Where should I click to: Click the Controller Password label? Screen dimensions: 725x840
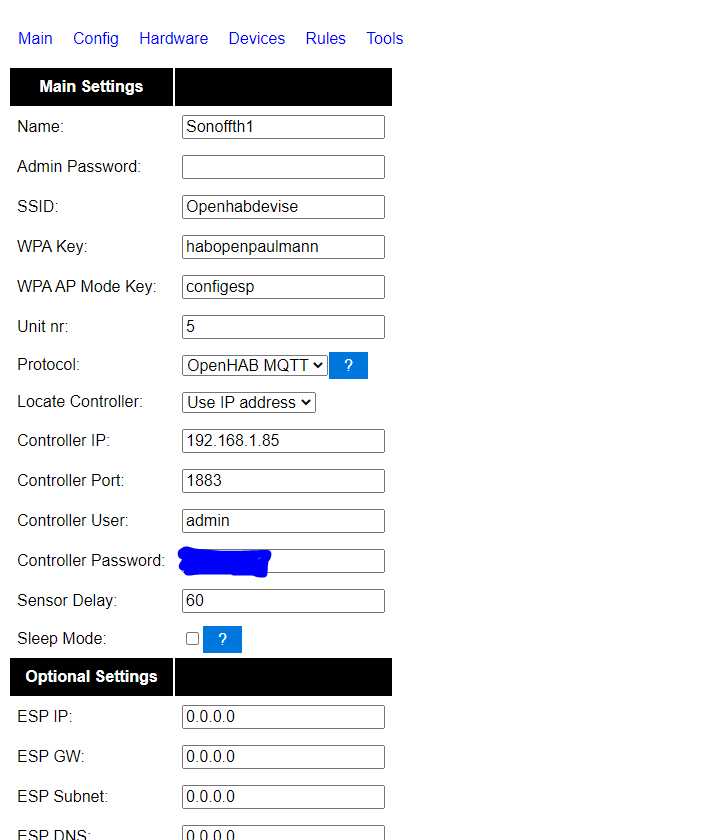coord(91,560)
